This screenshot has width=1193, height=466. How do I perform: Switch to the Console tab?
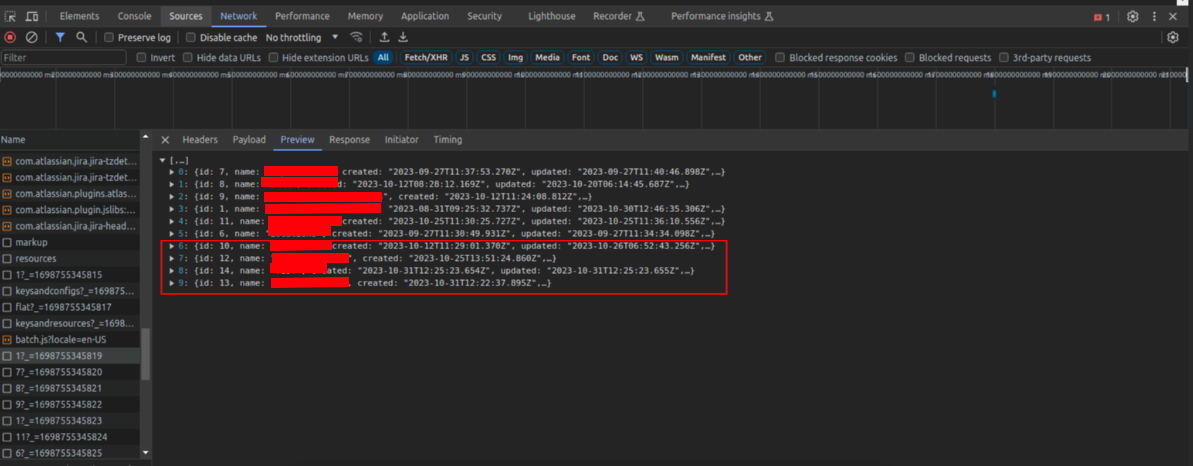(134, 16)
